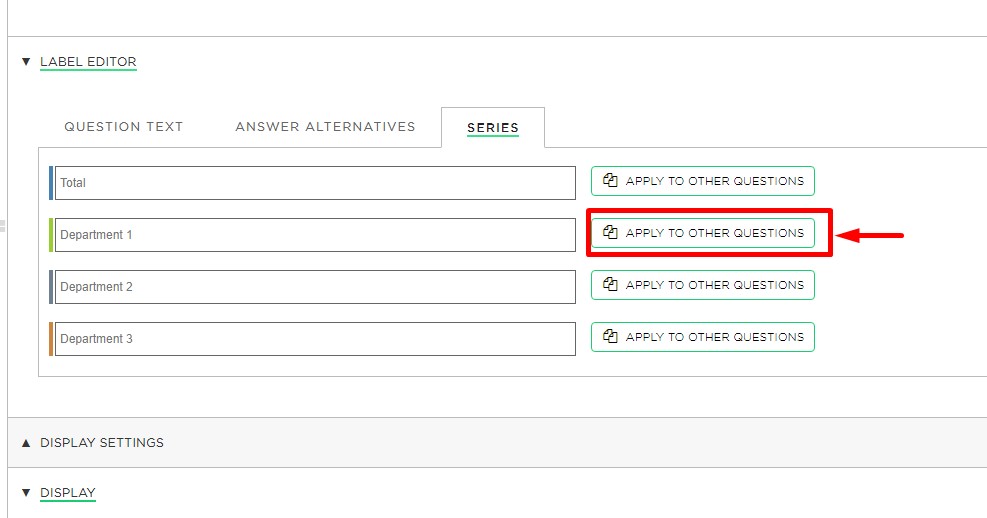This screenshot has width=987, height=518.
Task: Click copy icon in Department 1 row button
Action: (x=610, y=232)
